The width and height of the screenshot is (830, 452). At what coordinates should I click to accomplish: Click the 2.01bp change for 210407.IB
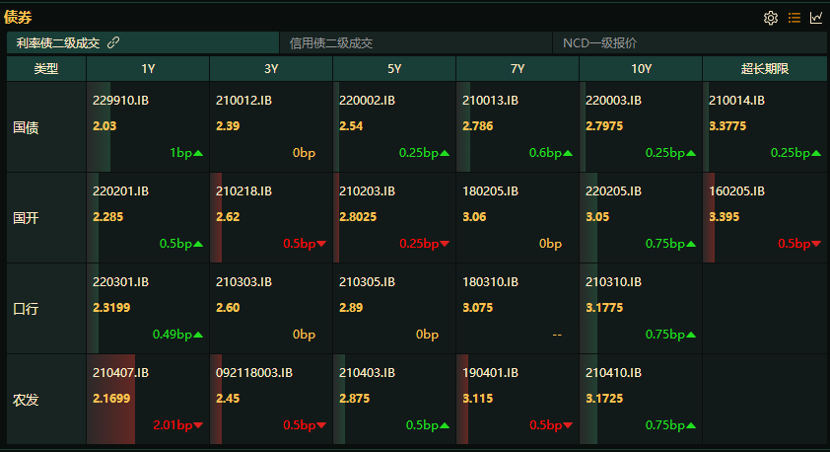pos(178,425)
